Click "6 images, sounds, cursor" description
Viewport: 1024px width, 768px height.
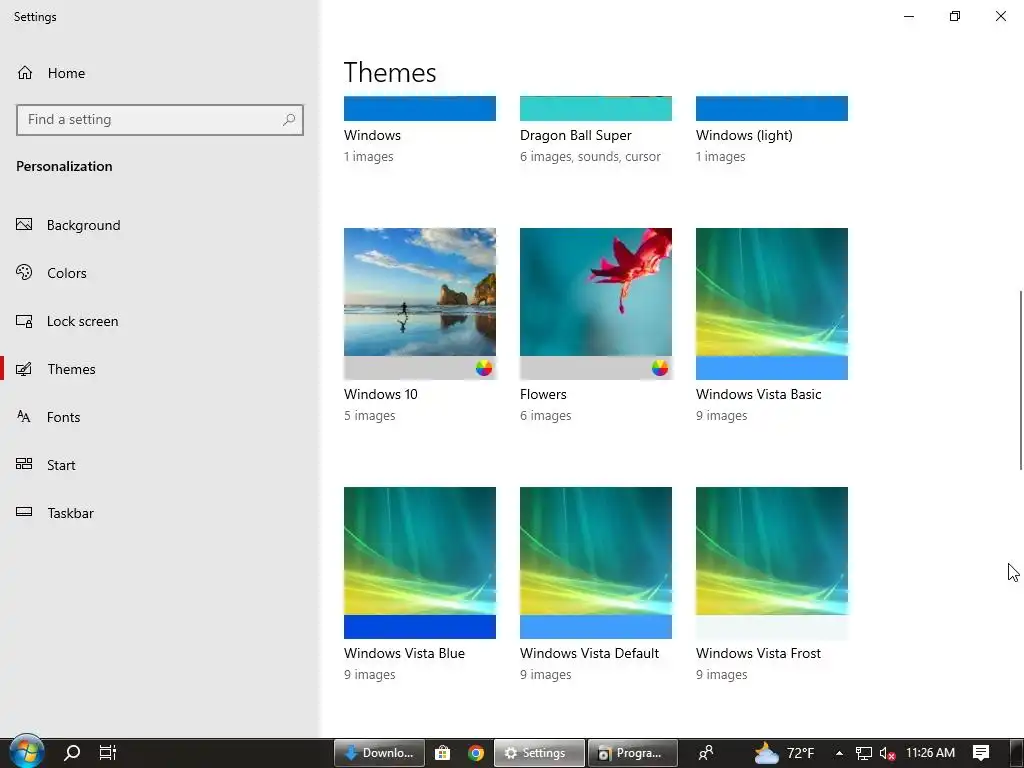point(590,157)
